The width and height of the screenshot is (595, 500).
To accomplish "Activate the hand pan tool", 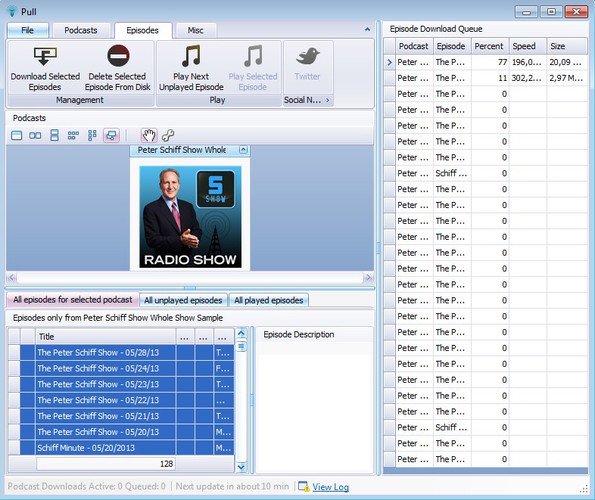I will (149, 135).
